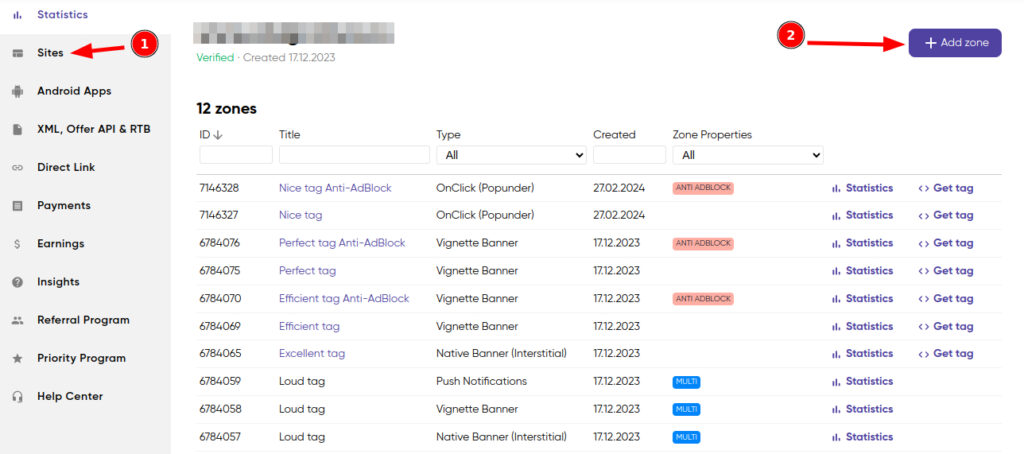Click statistics chart icon for zone 7146328
This screenshot has height=454, width=1024.
[836, 188]
